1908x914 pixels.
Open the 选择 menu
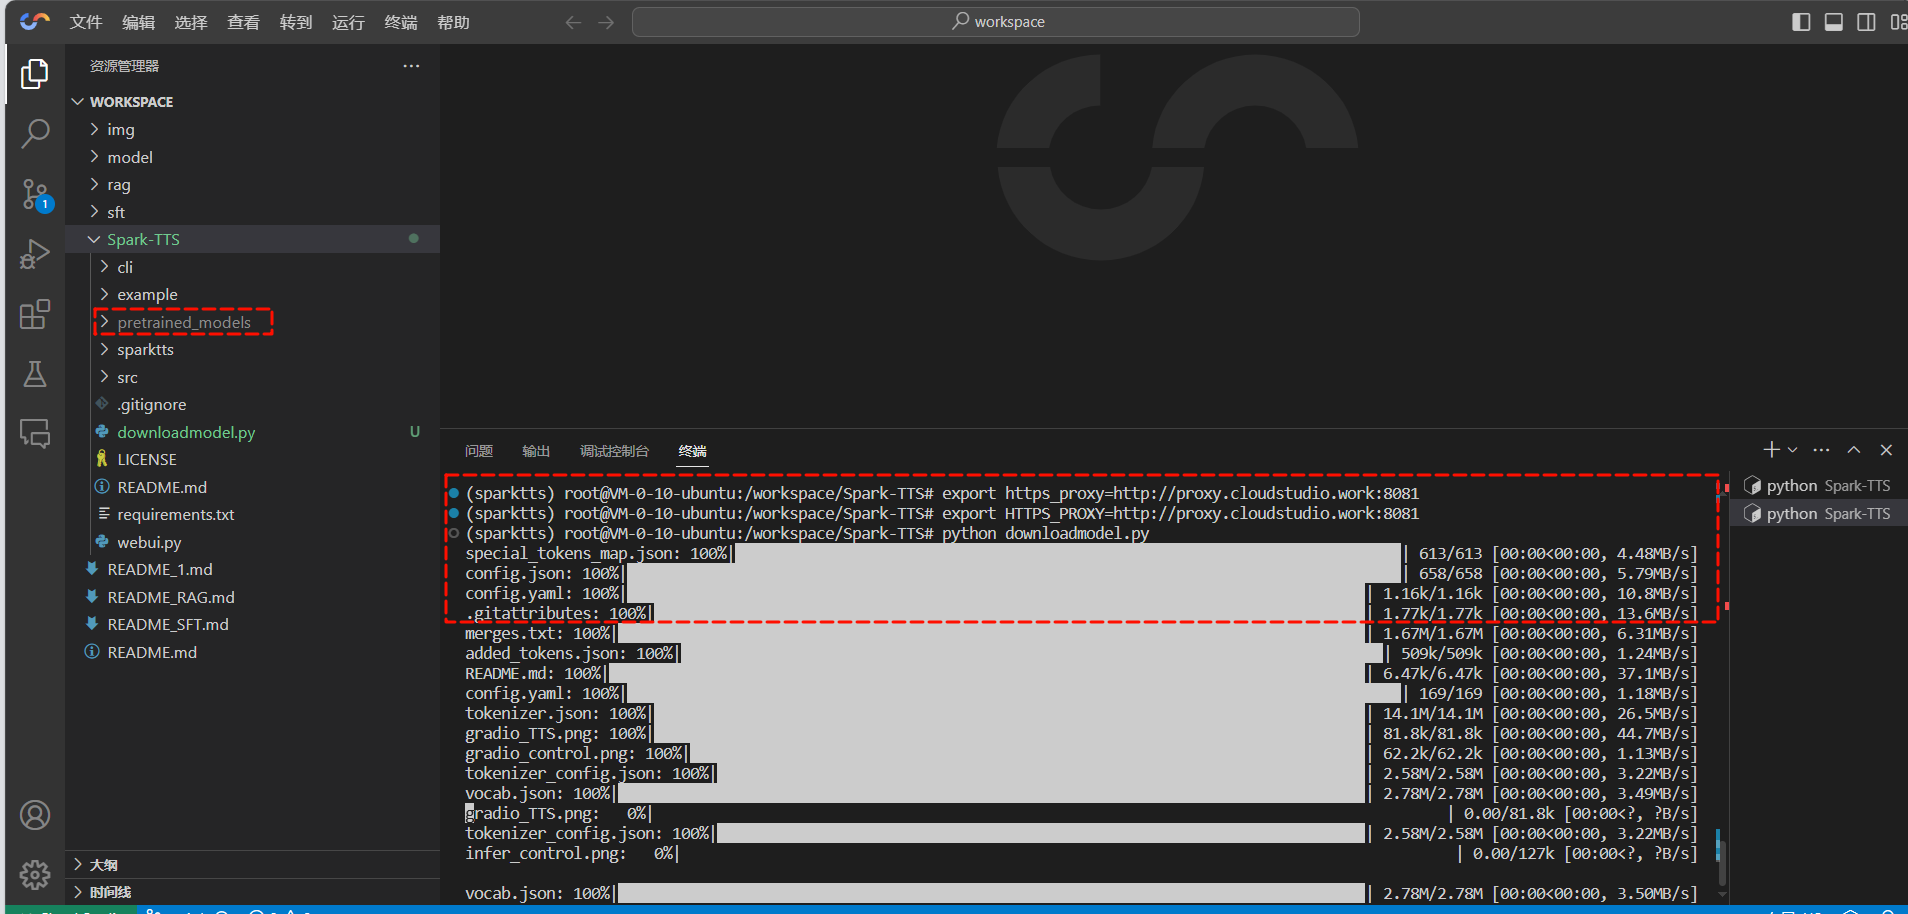[x=191, y=22]
